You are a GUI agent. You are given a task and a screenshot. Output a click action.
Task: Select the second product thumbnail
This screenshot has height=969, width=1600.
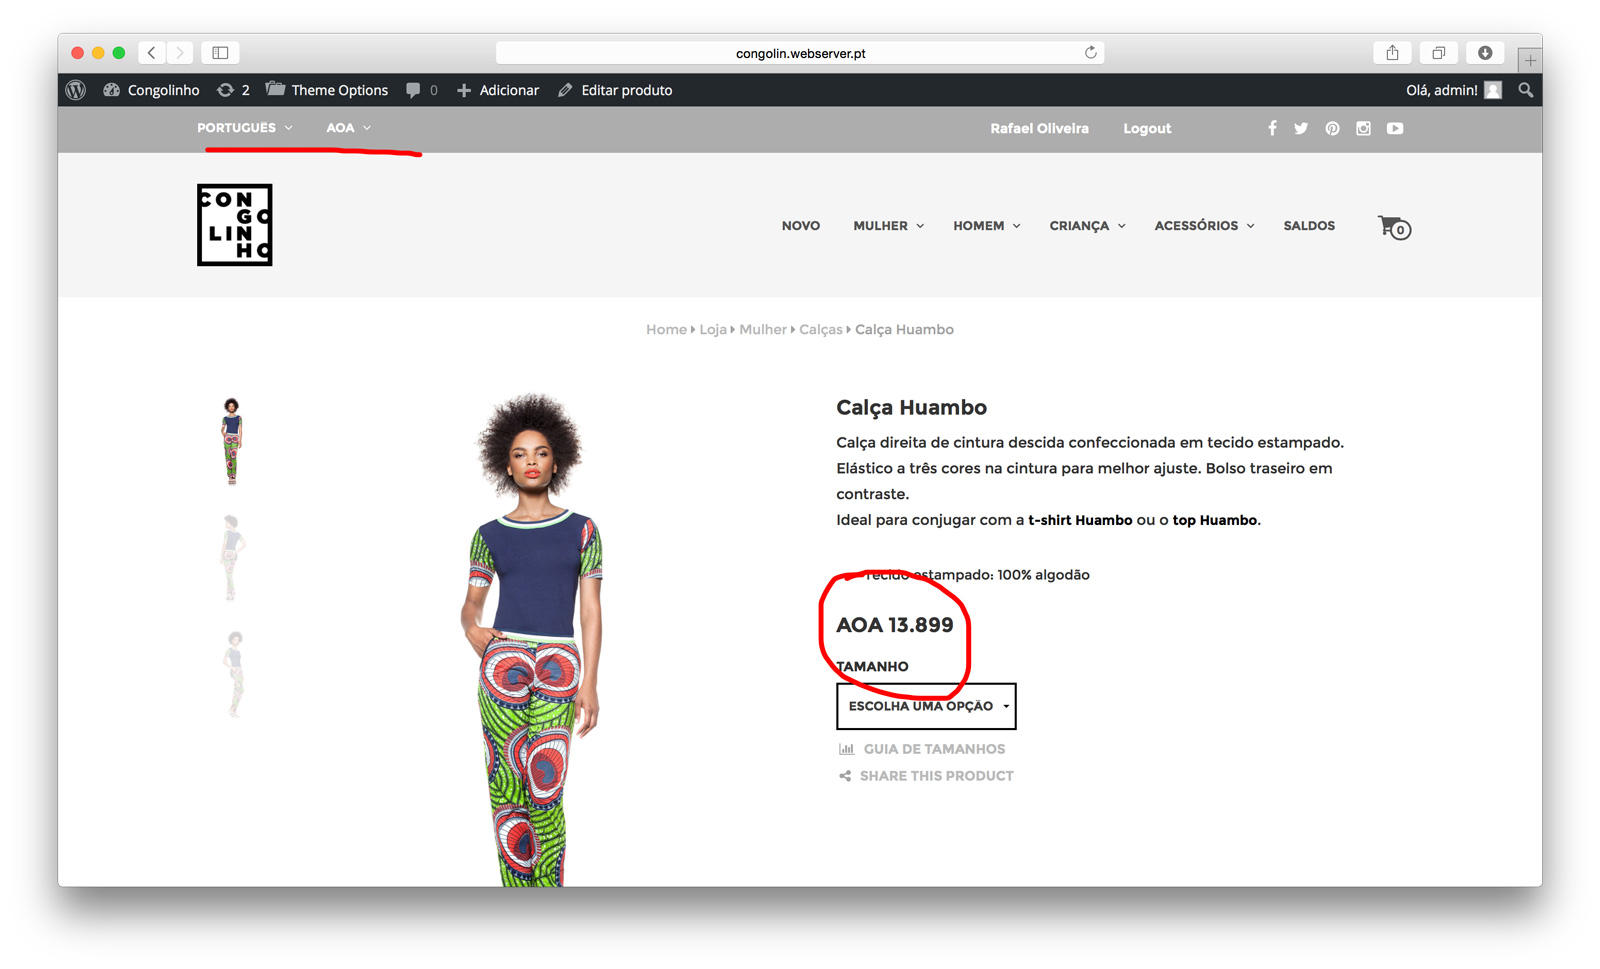pos(231,557)
